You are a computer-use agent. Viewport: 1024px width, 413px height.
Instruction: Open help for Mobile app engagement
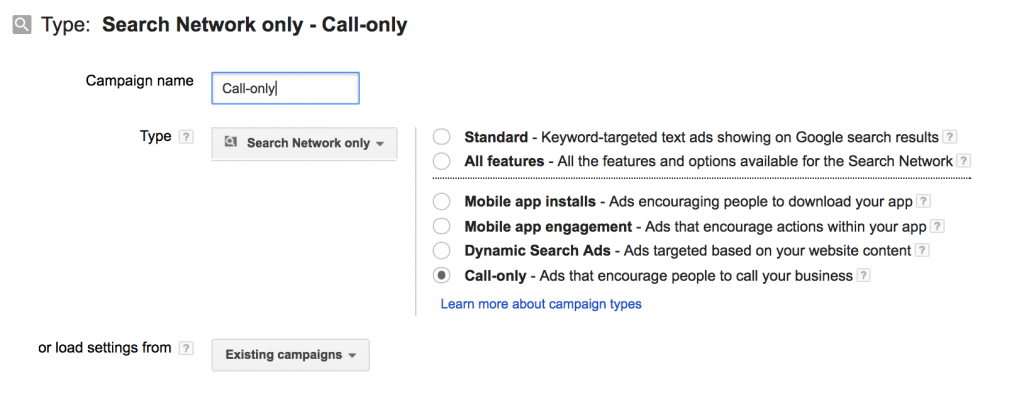(x=937, y=227)
